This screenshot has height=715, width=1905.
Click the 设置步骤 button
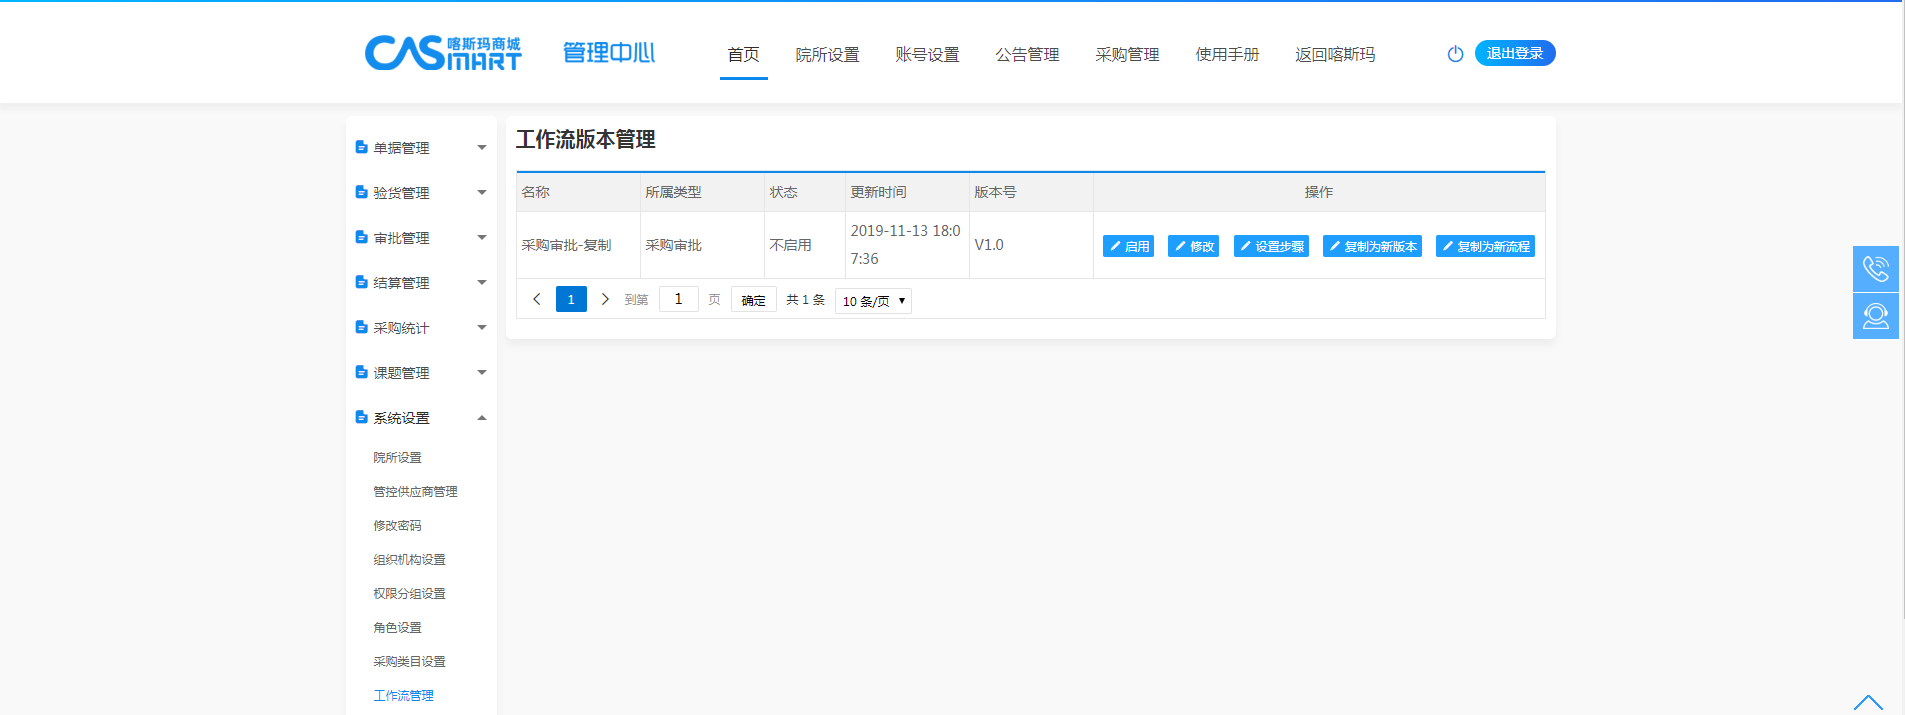[1271, 246]
